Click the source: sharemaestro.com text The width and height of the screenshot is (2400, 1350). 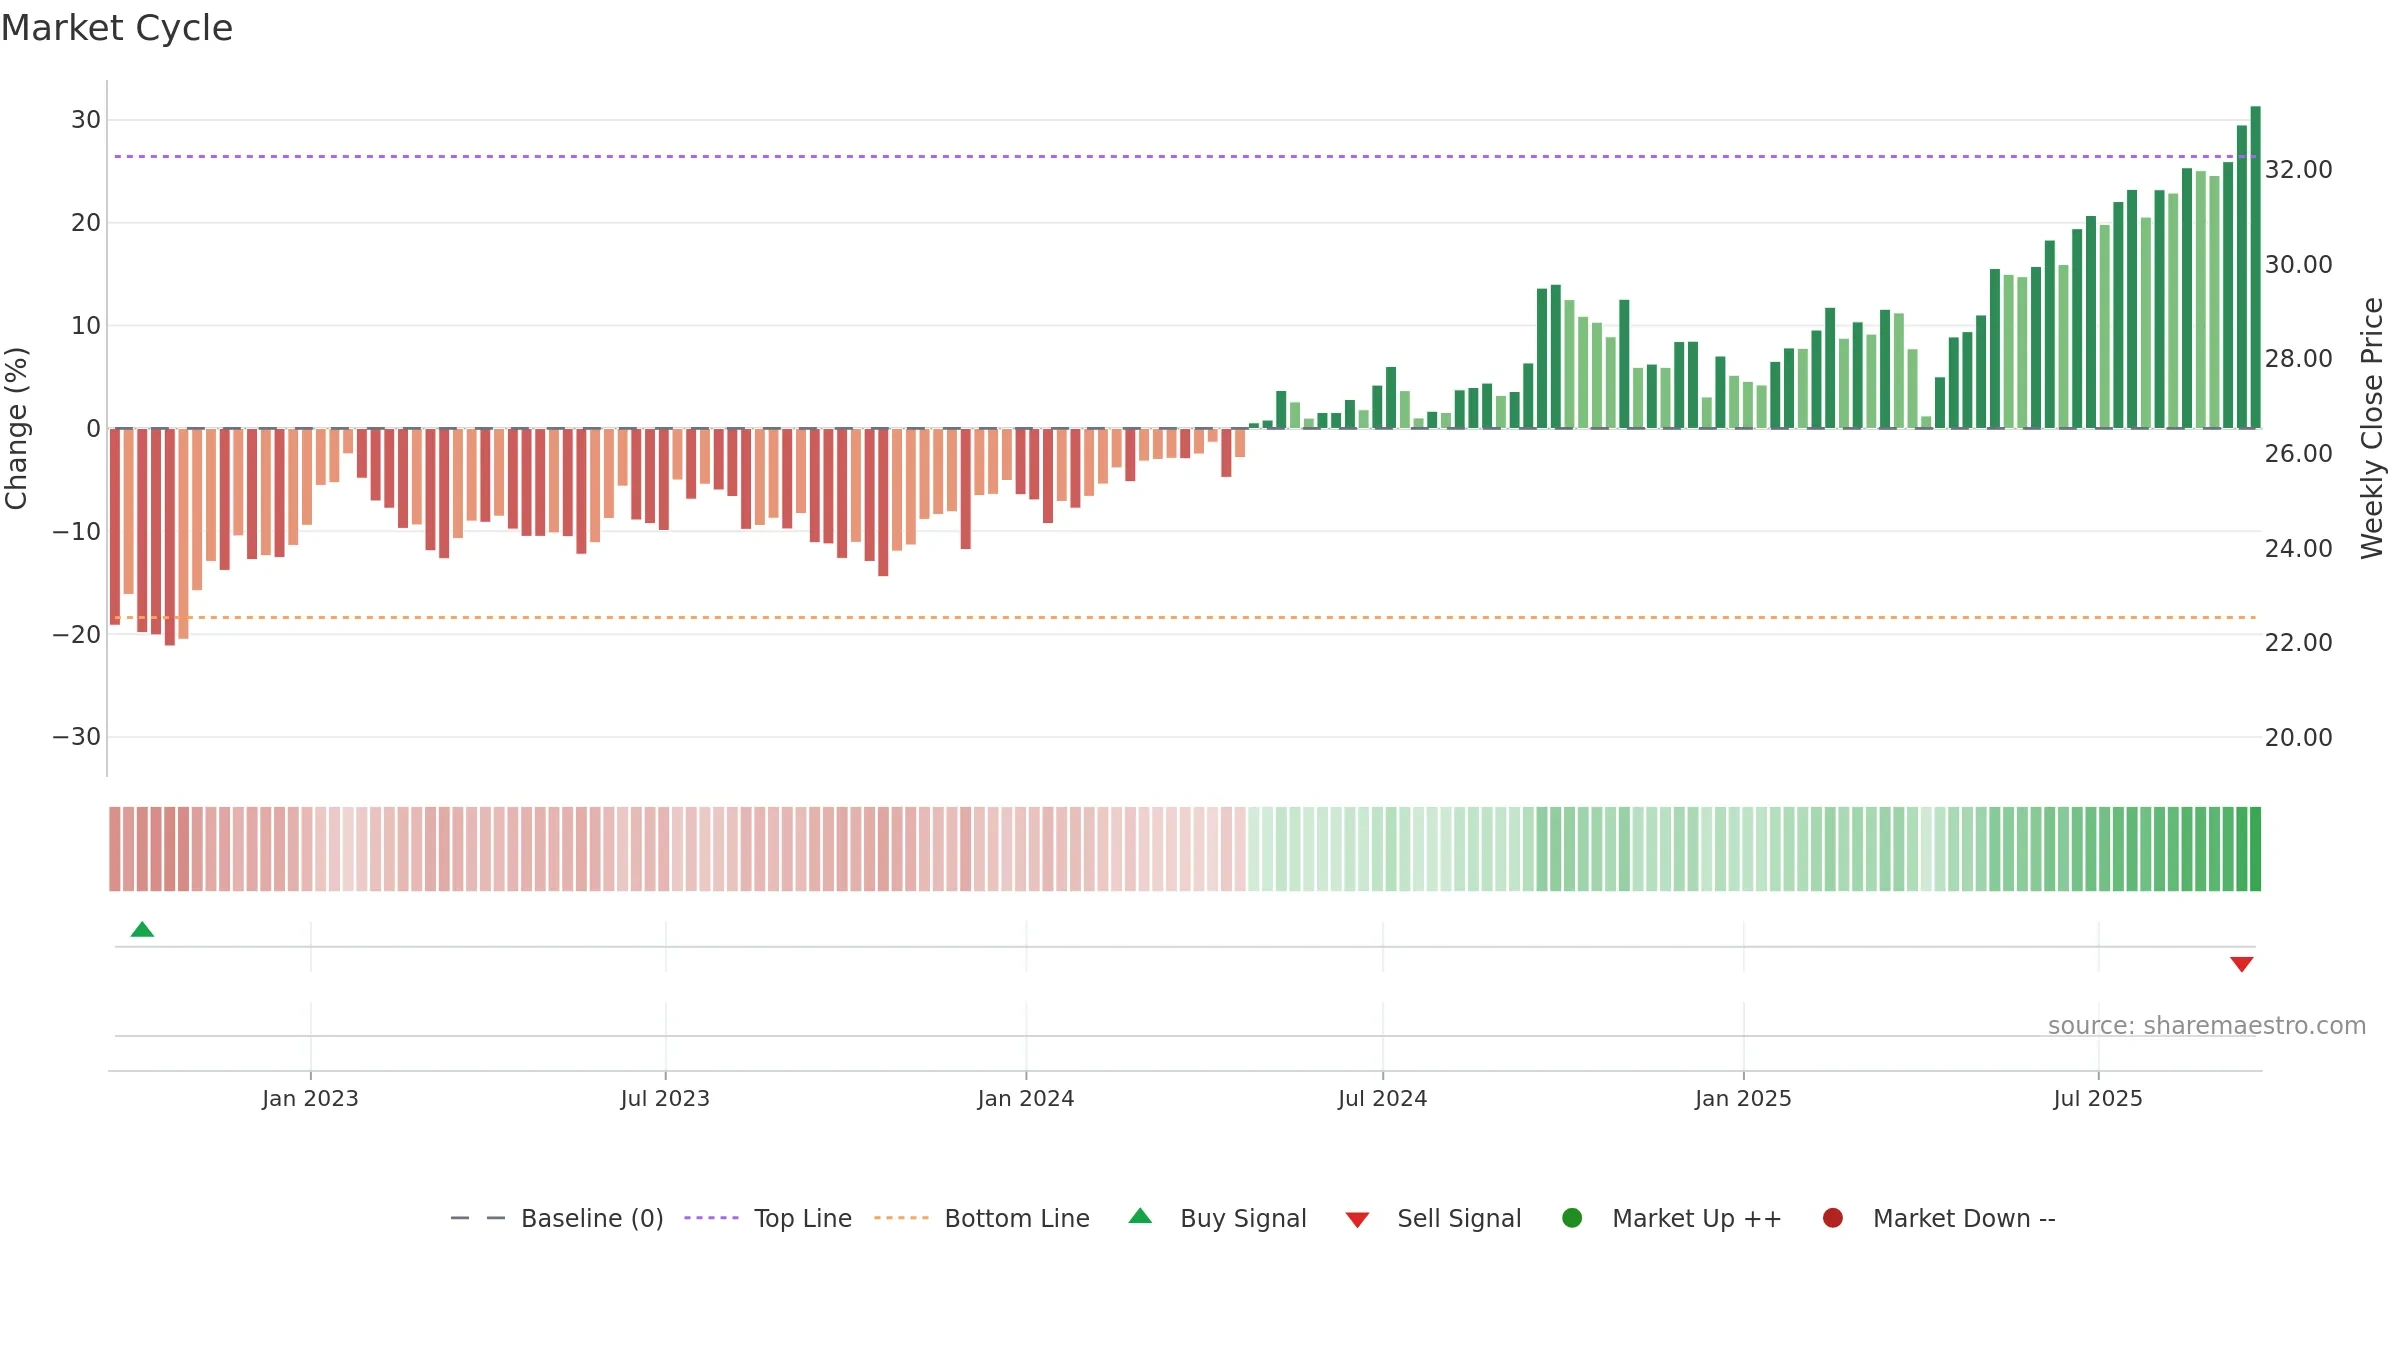tap(2207, 1025)
